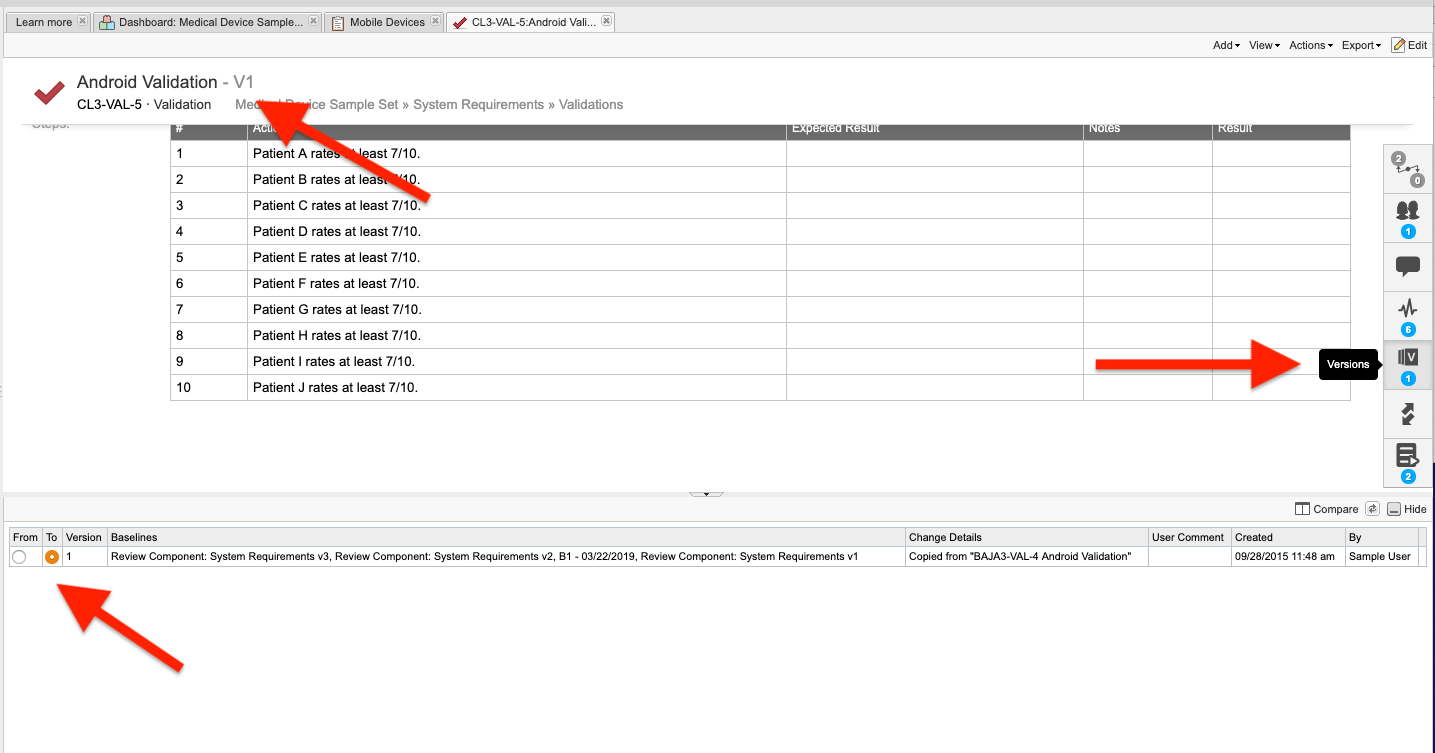Image resolution: width=1435 pixels, height=753 pixels.
Task: Click the Versions icon in the side toolbar
Action: (x=1408, y=365)
